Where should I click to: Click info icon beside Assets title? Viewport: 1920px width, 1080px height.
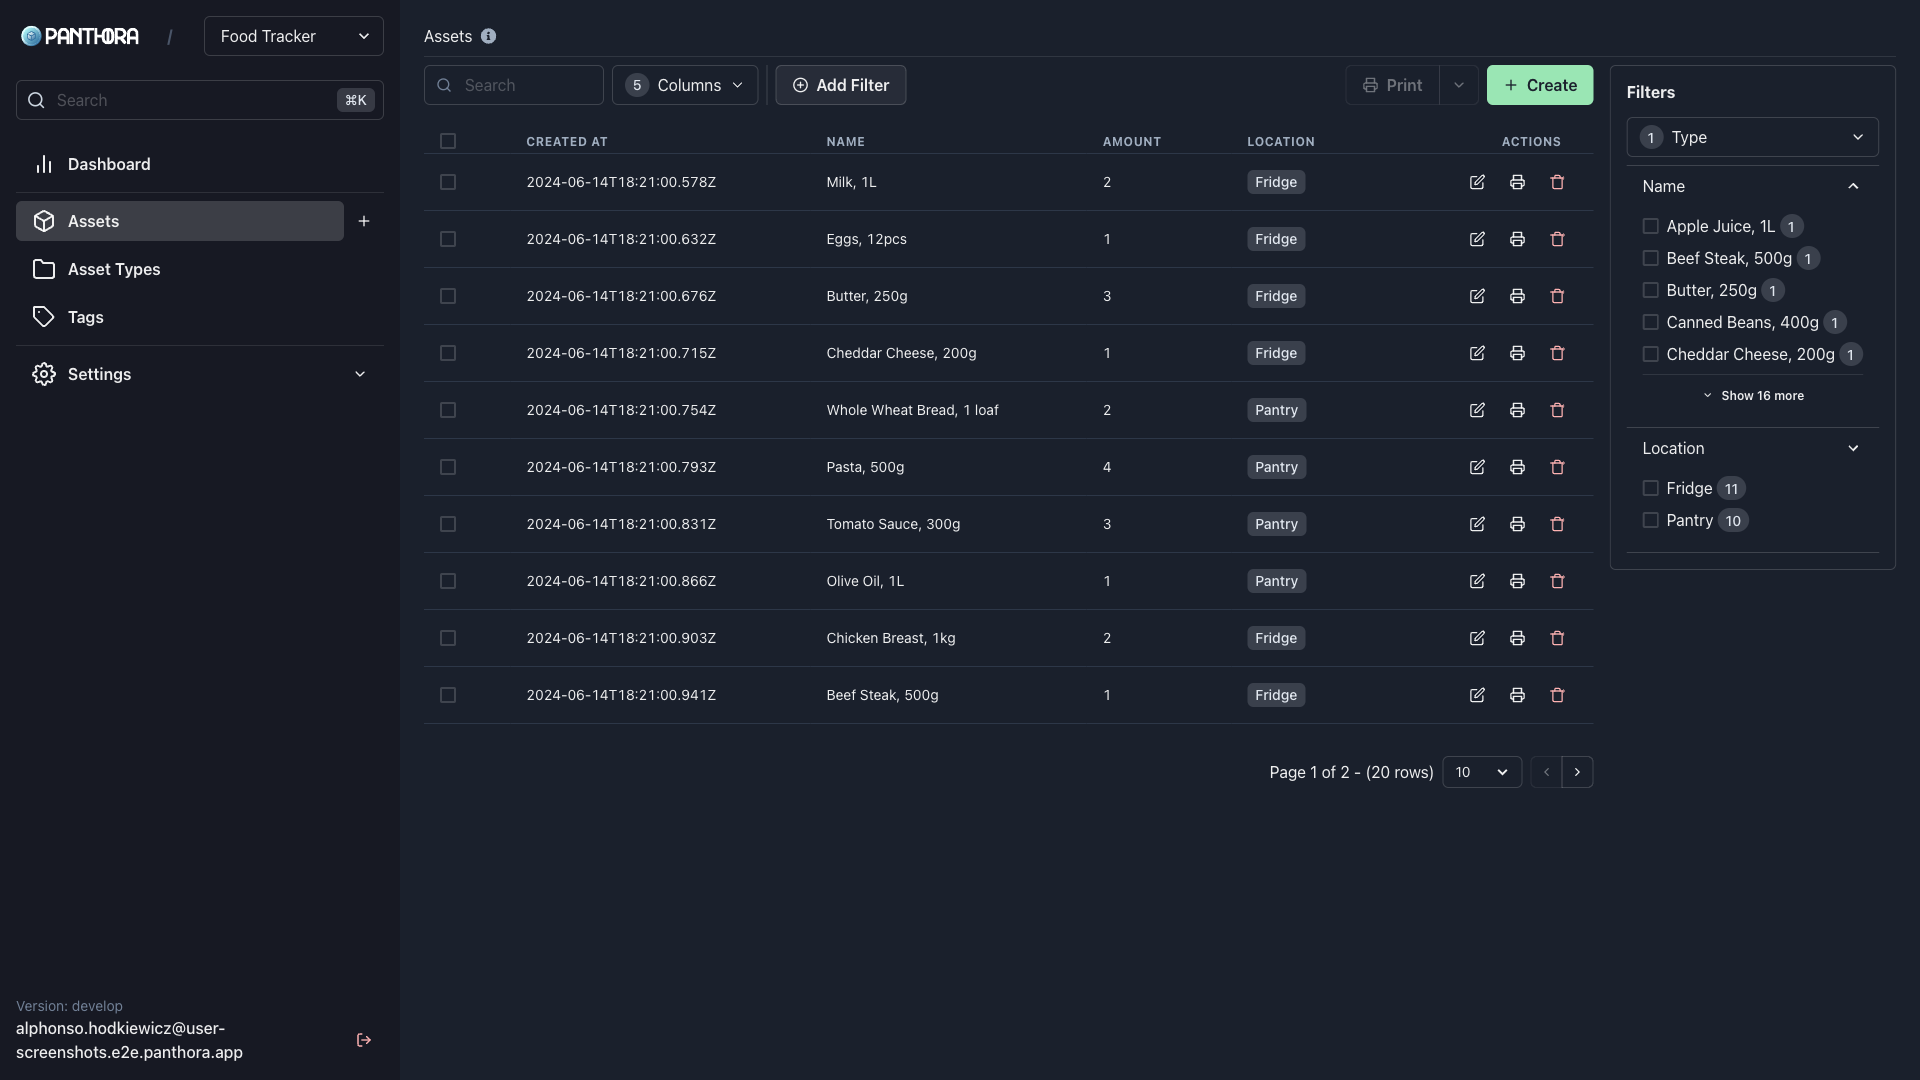pyautogui.click(x=488, y=36)
